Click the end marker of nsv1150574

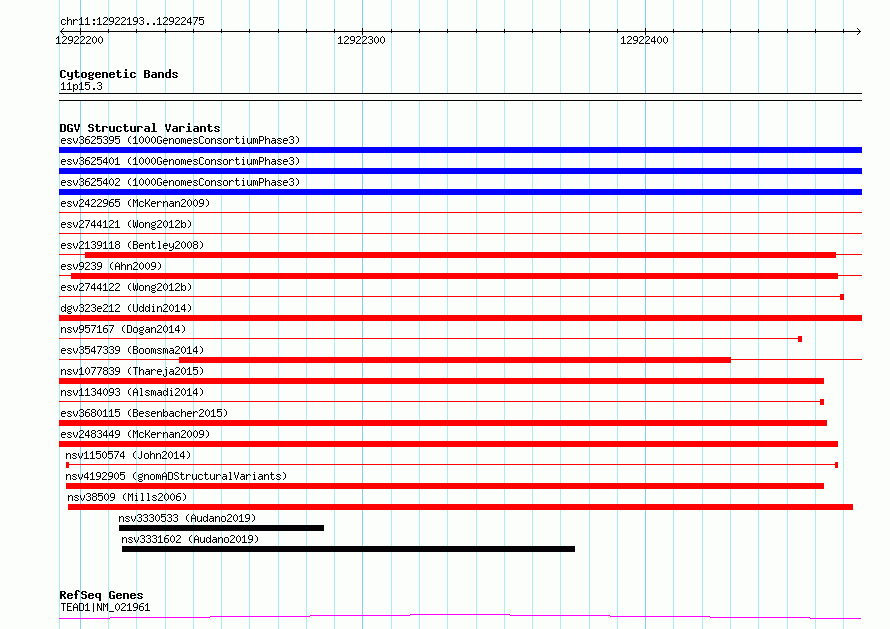point(837,465)
